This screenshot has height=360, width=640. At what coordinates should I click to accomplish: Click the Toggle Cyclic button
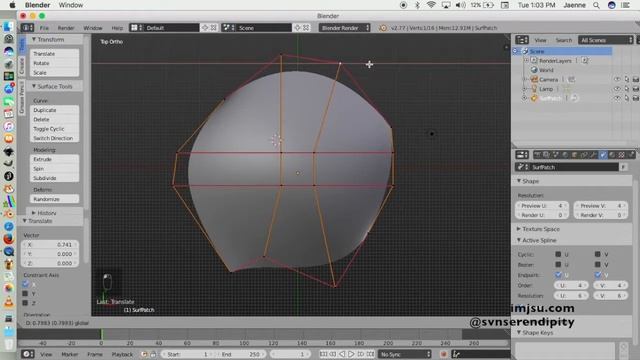point(54,129)
